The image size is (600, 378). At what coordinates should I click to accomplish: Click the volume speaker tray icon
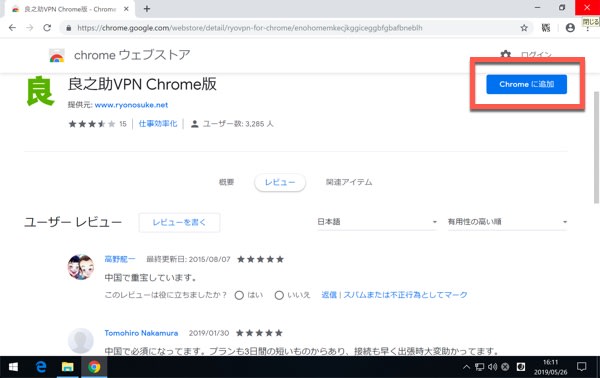coord(492,367)
